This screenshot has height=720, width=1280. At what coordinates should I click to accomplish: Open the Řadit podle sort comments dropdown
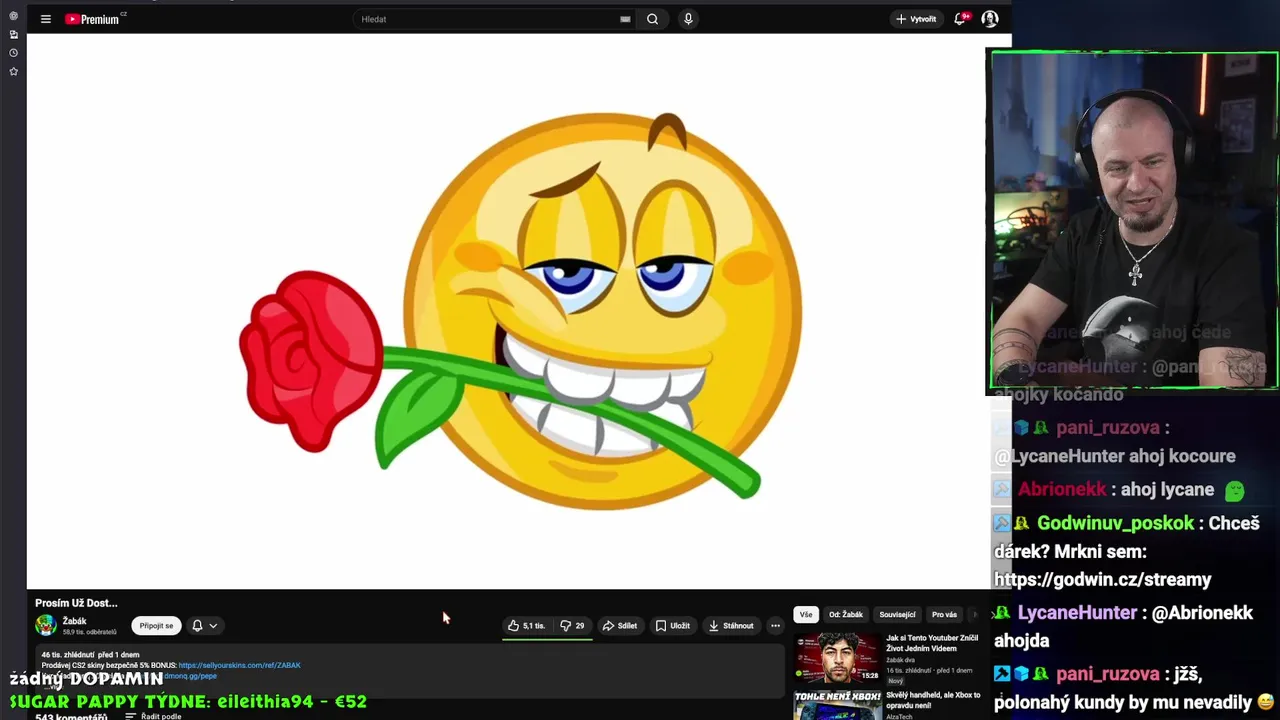pyautogui.click(x=153, y=716)
